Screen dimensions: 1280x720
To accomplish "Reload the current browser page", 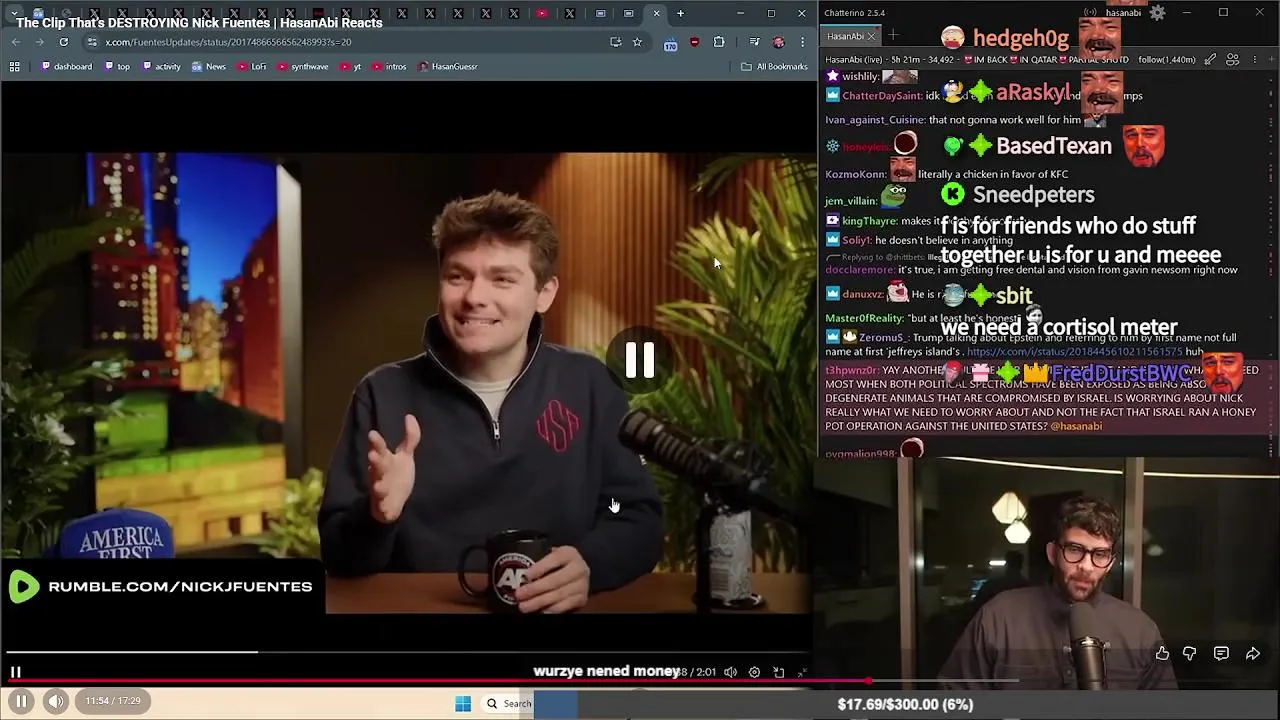I will pos(63,42).
